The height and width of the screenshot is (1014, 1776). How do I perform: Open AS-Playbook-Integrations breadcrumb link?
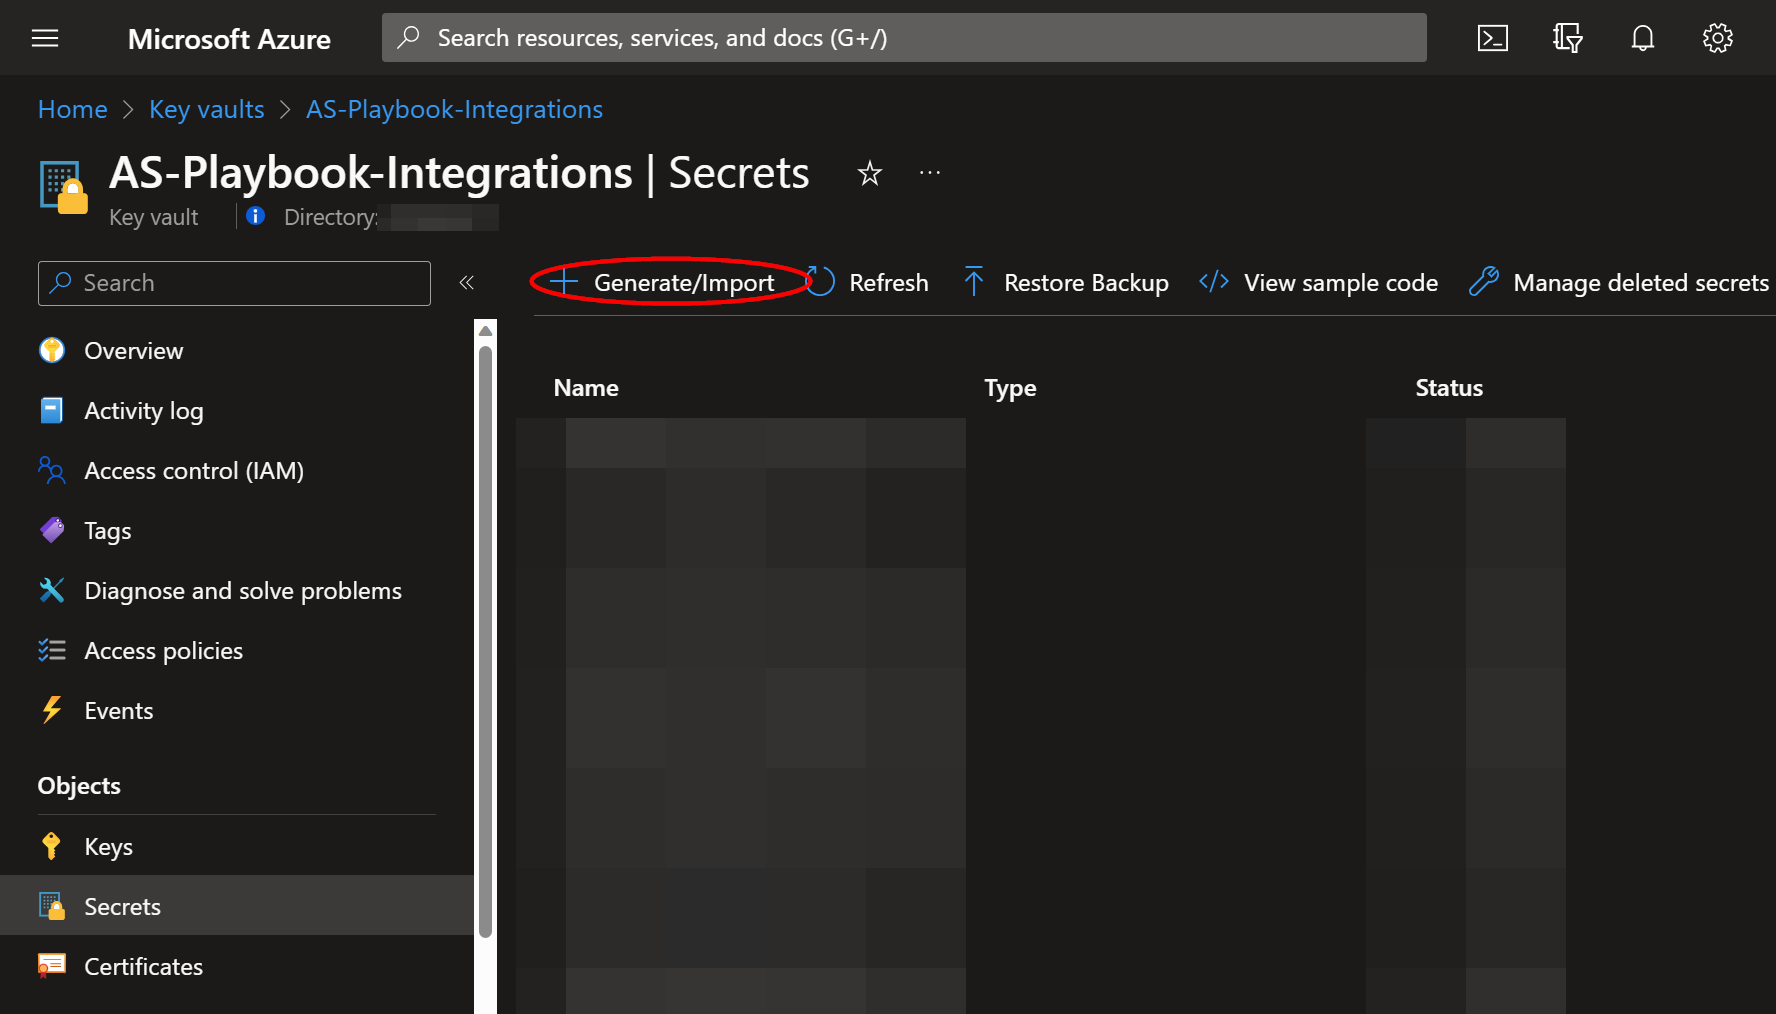pyautogui.click(x=454, y=109)
